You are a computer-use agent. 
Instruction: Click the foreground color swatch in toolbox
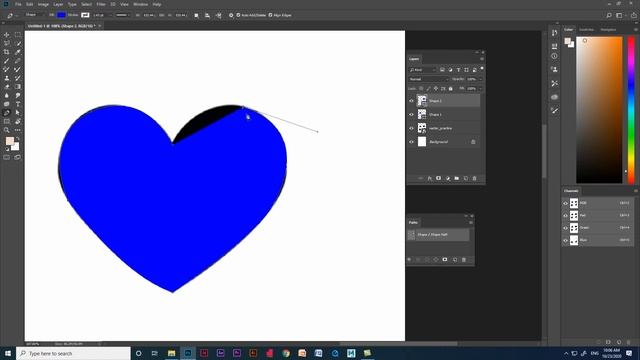(10, 141)
